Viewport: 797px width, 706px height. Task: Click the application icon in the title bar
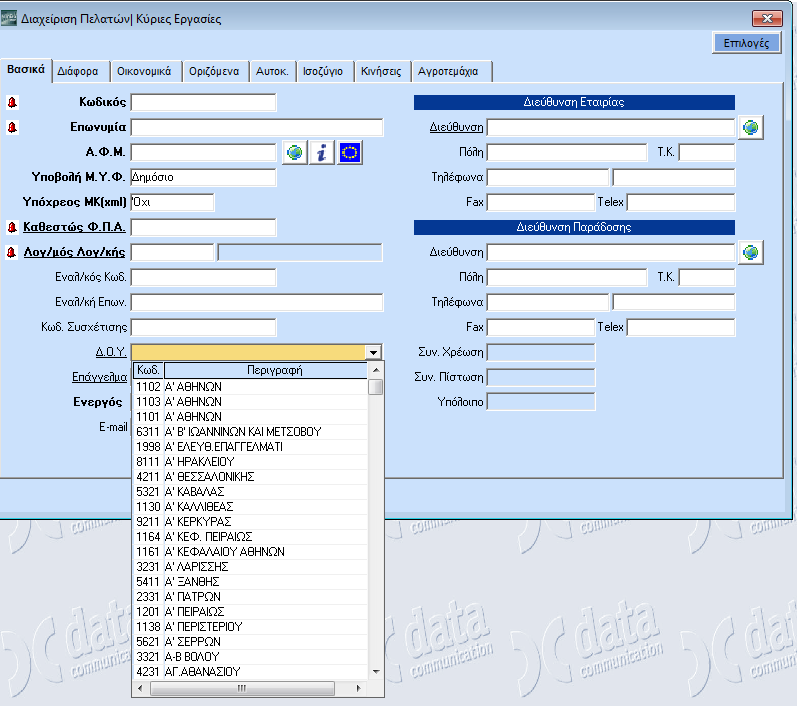8,19
